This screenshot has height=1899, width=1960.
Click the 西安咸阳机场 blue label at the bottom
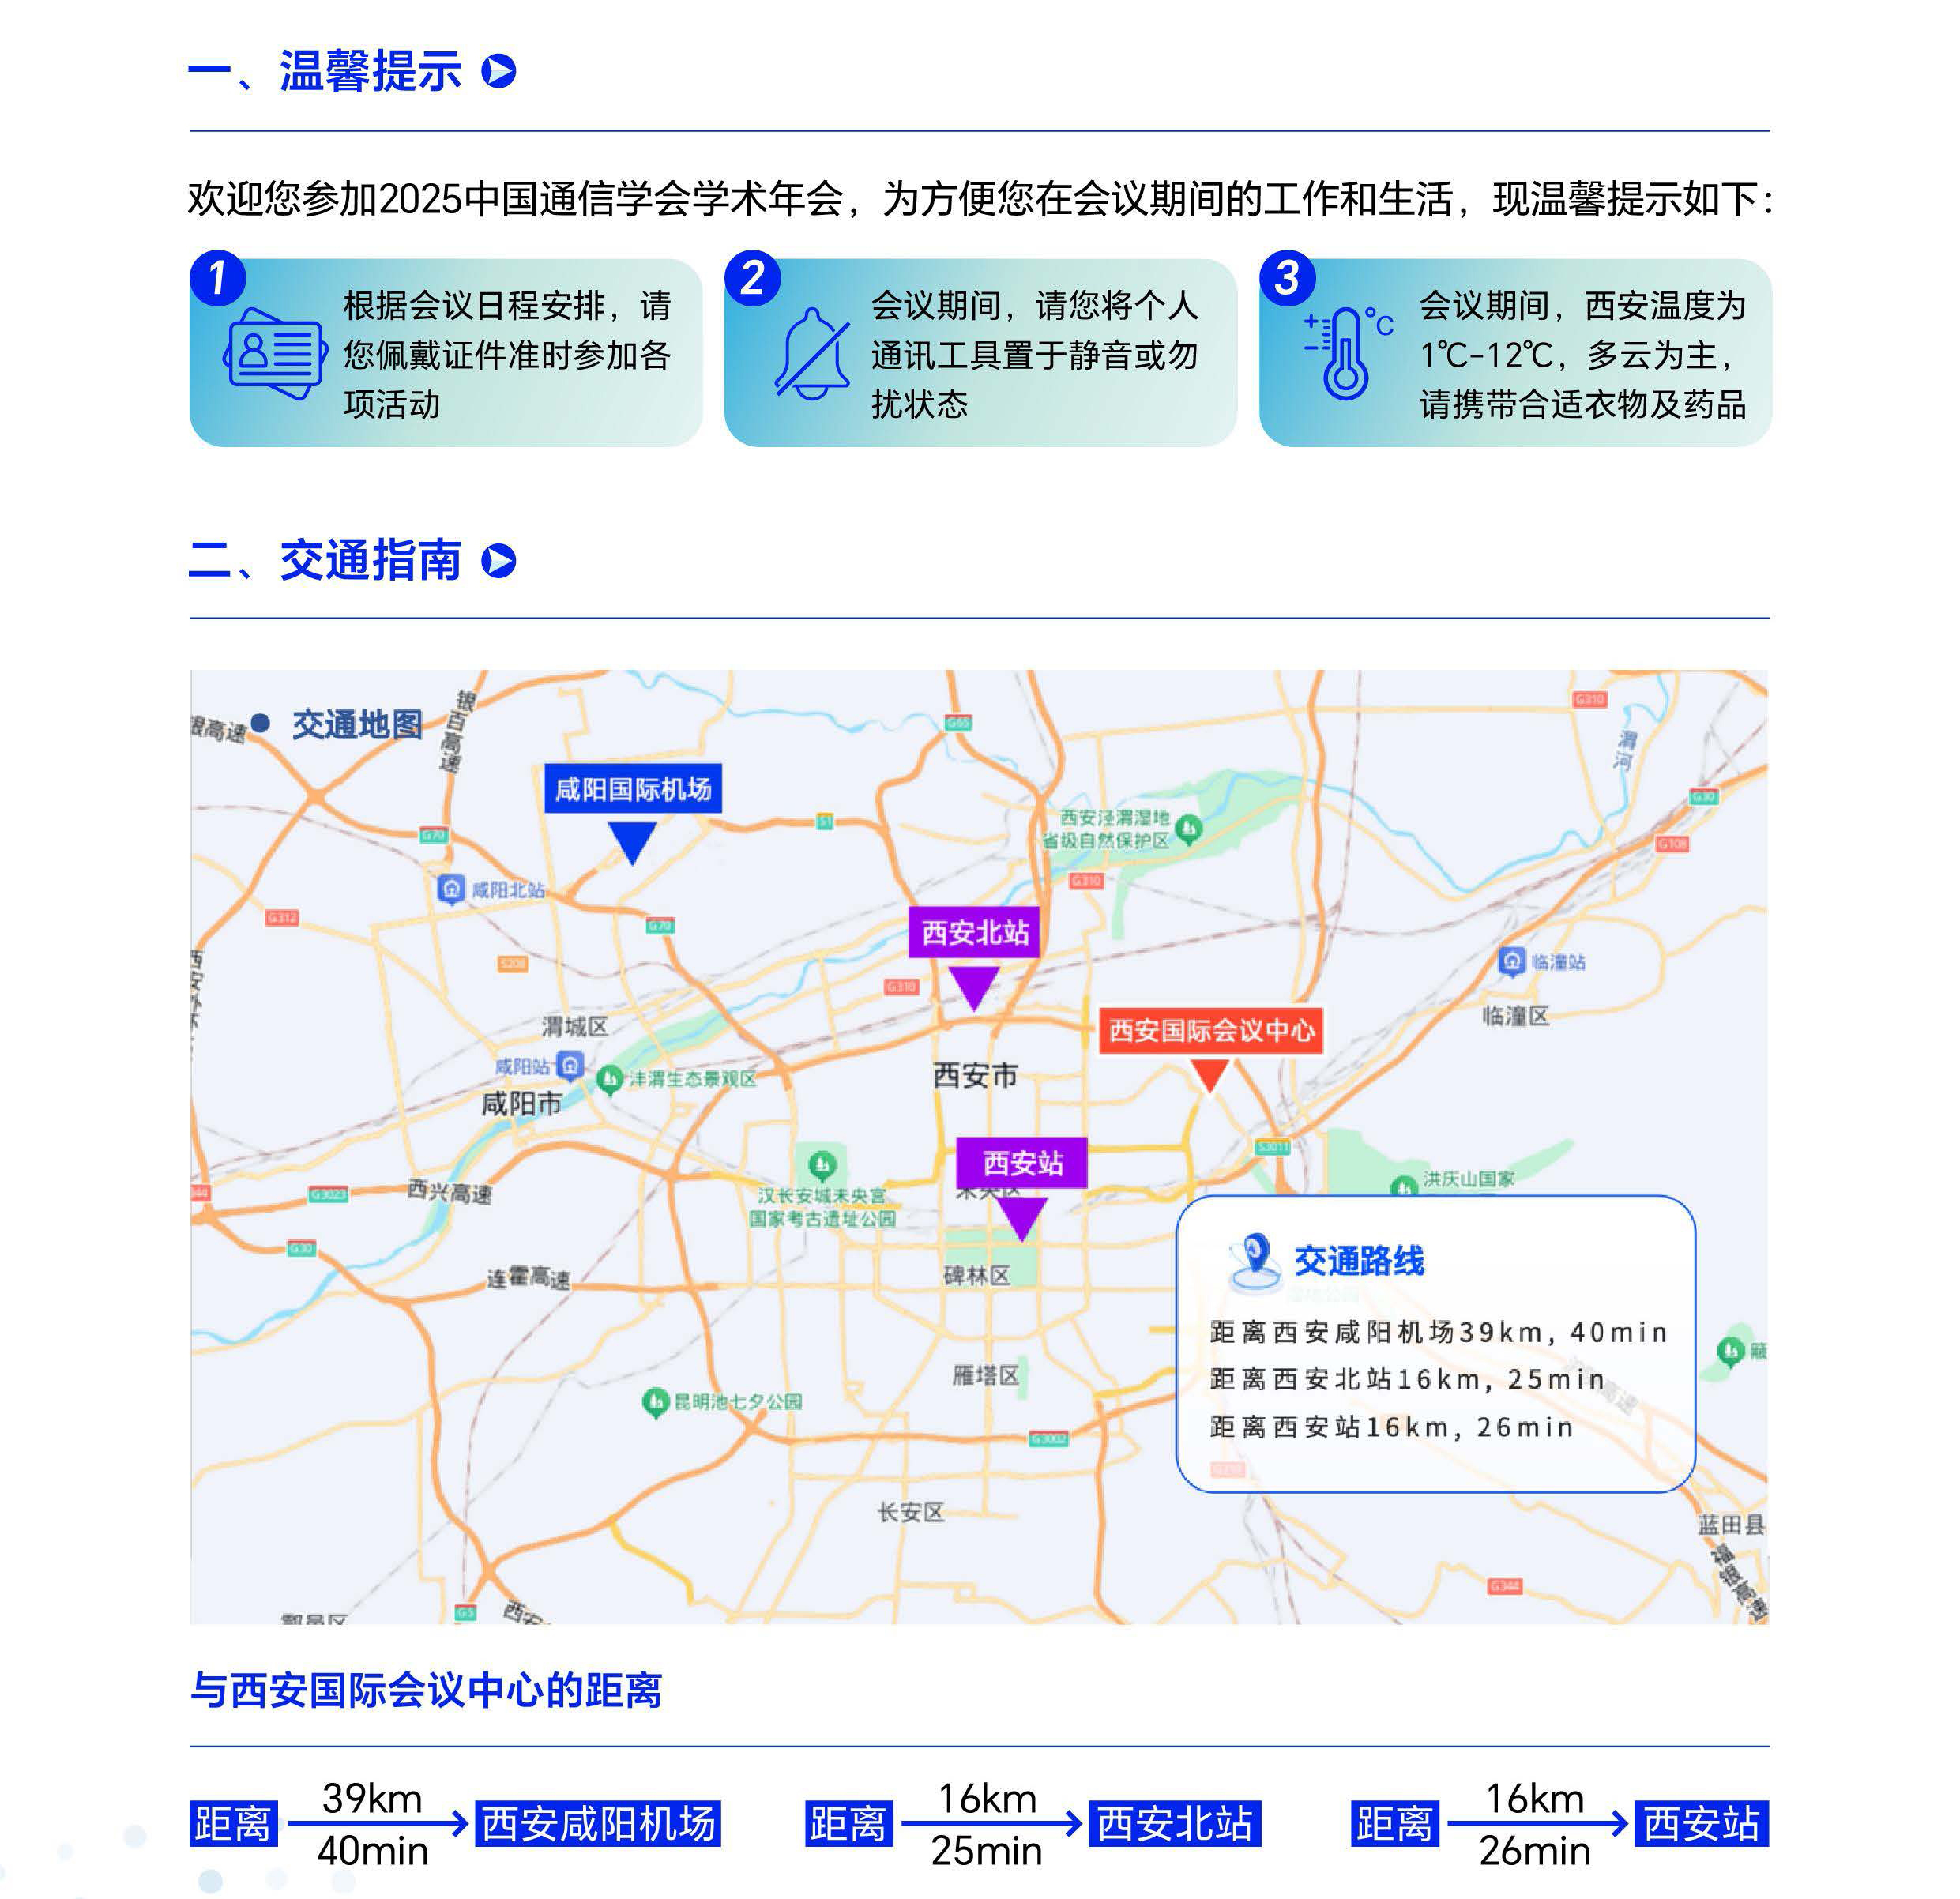[x=598, y=1824]
